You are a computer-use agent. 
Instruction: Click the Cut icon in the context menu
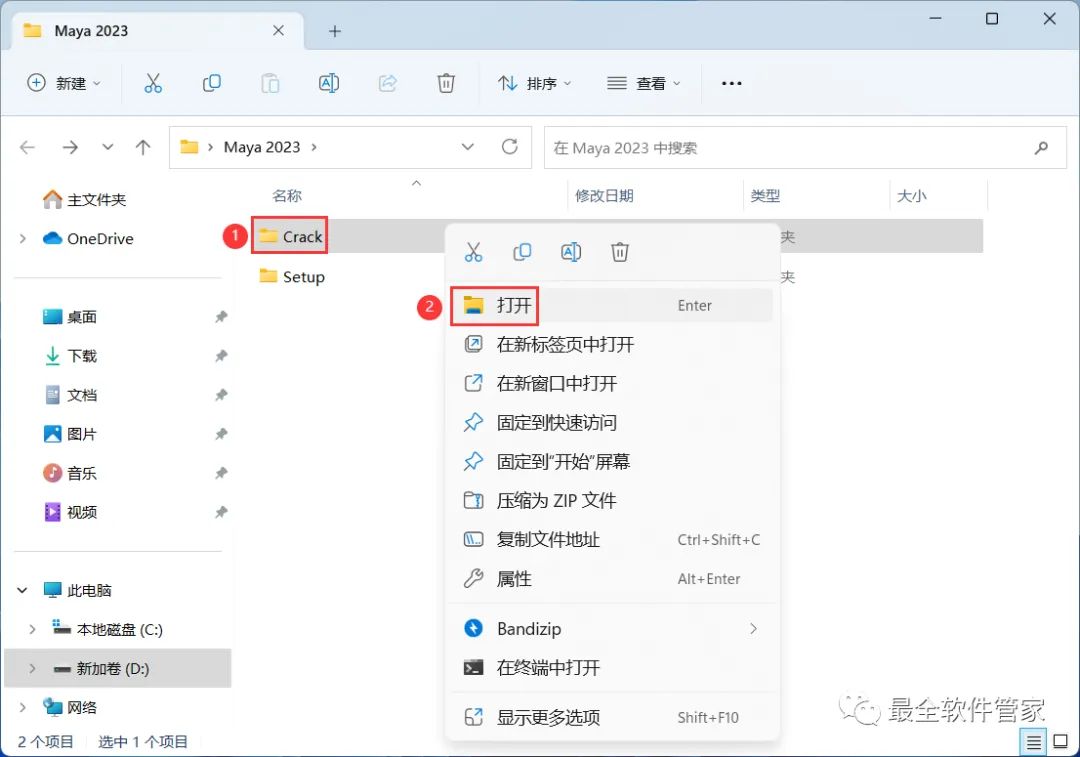click(473, 252)
